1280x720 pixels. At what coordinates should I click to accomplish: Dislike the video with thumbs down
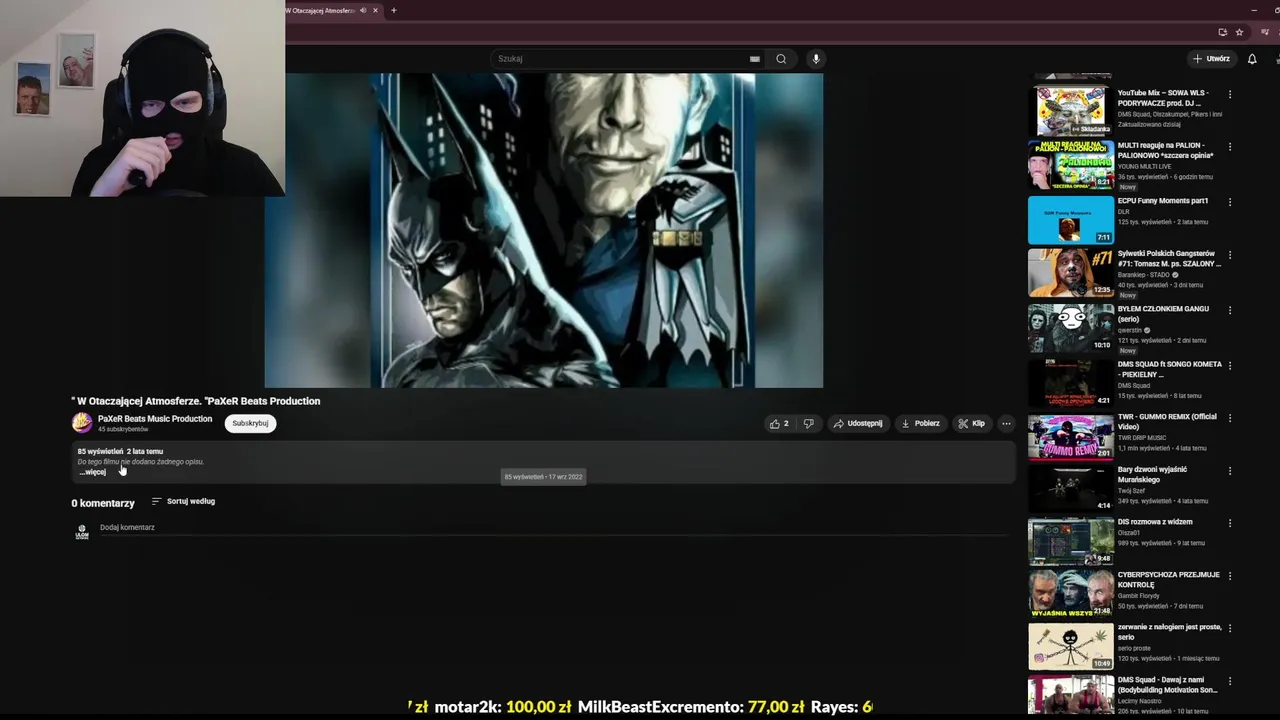[808, 423]
